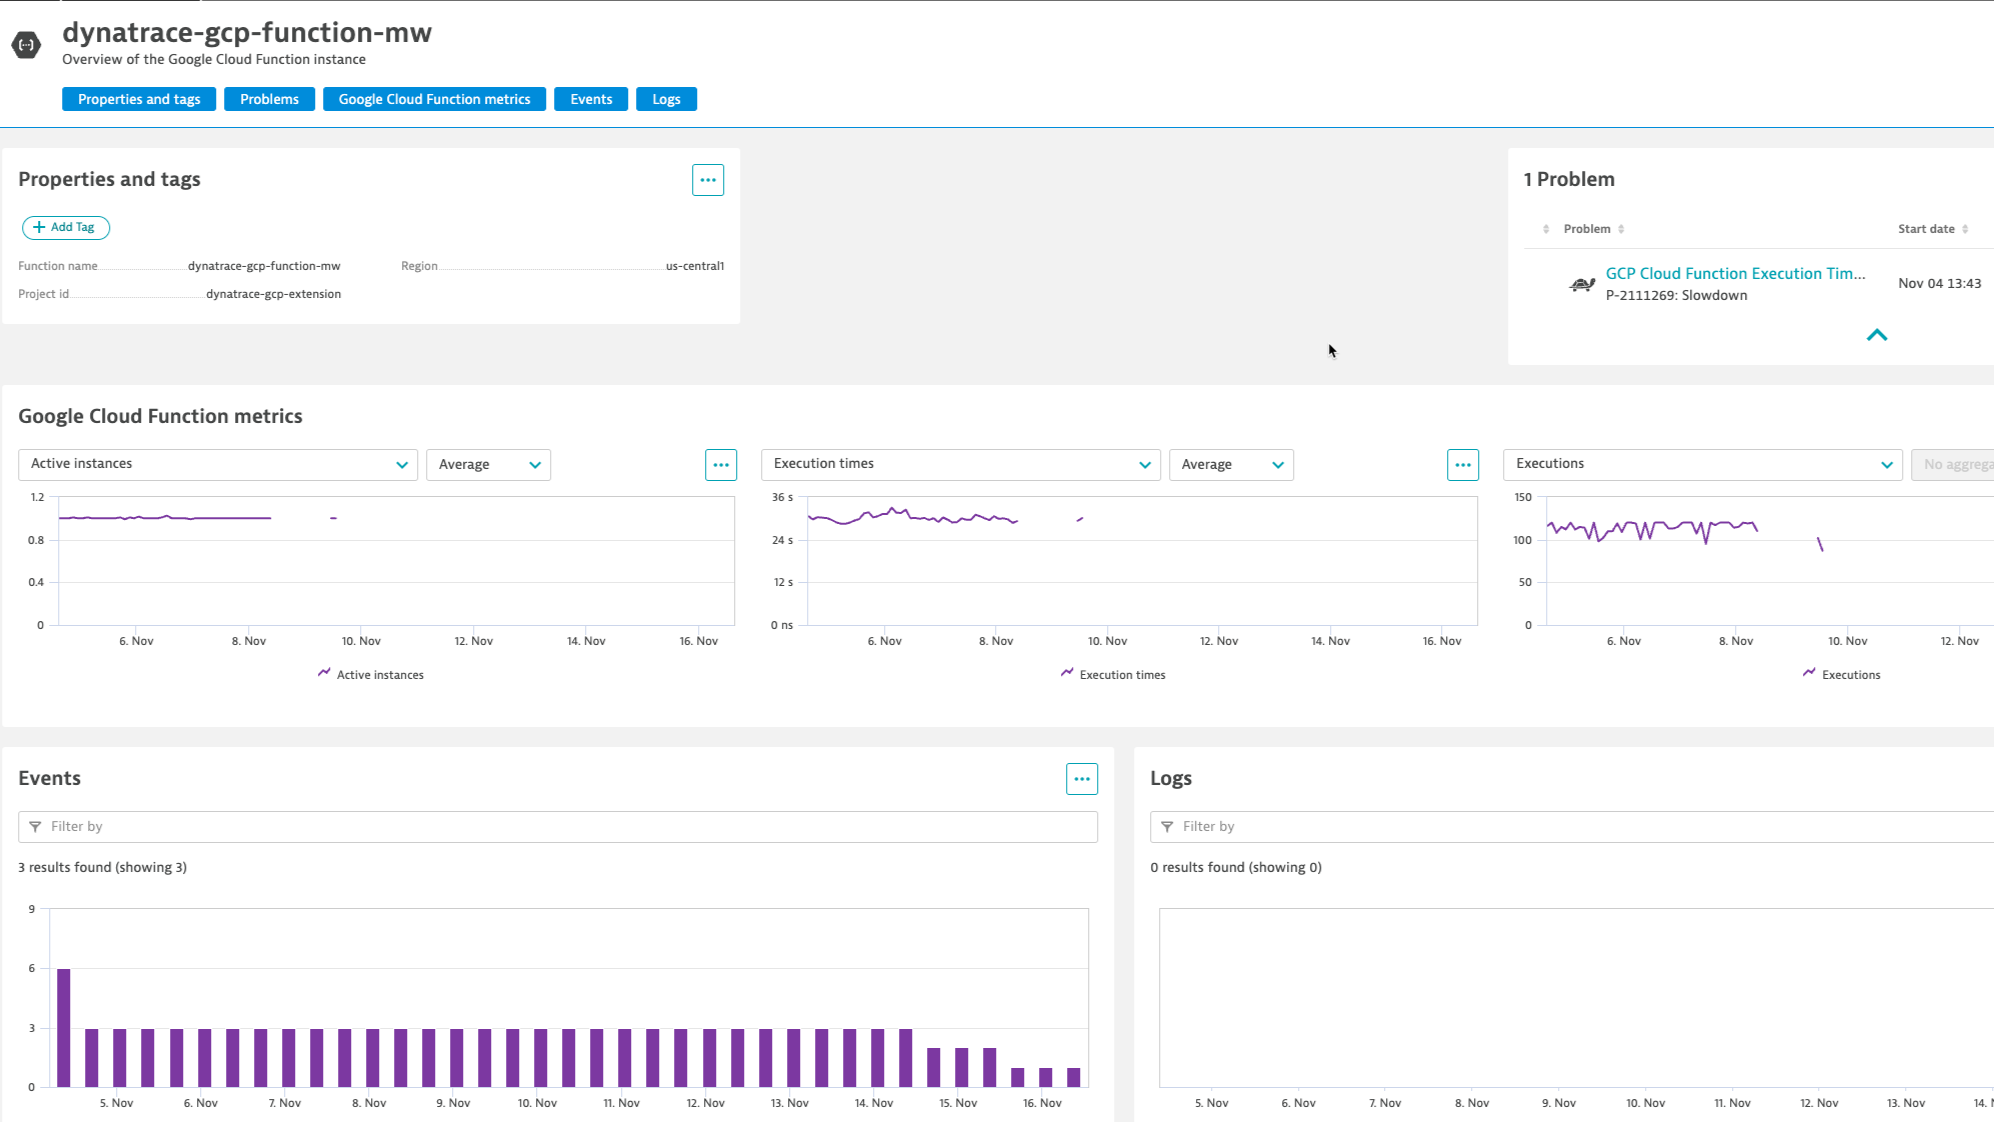Image resolution: width=1994 pixels, height=1122 pixels.
Task: Jump to Logs section
Action: point(666,99)
